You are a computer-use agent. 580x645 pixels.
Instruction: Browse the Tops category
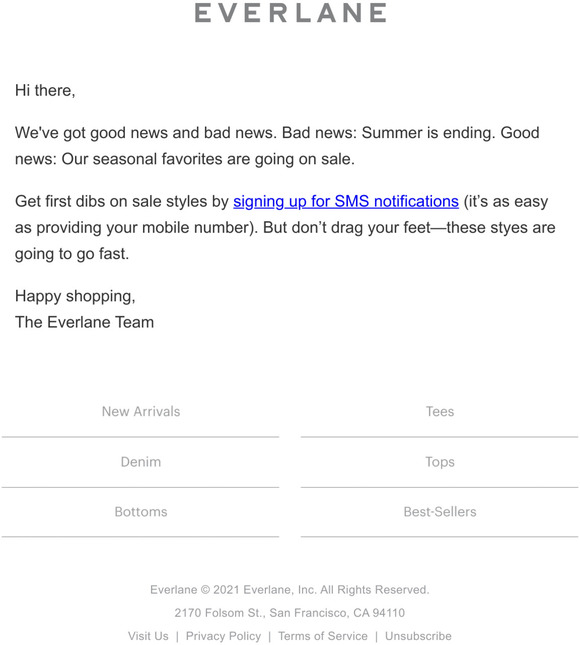pyautogui.click(x=440, y=462)
